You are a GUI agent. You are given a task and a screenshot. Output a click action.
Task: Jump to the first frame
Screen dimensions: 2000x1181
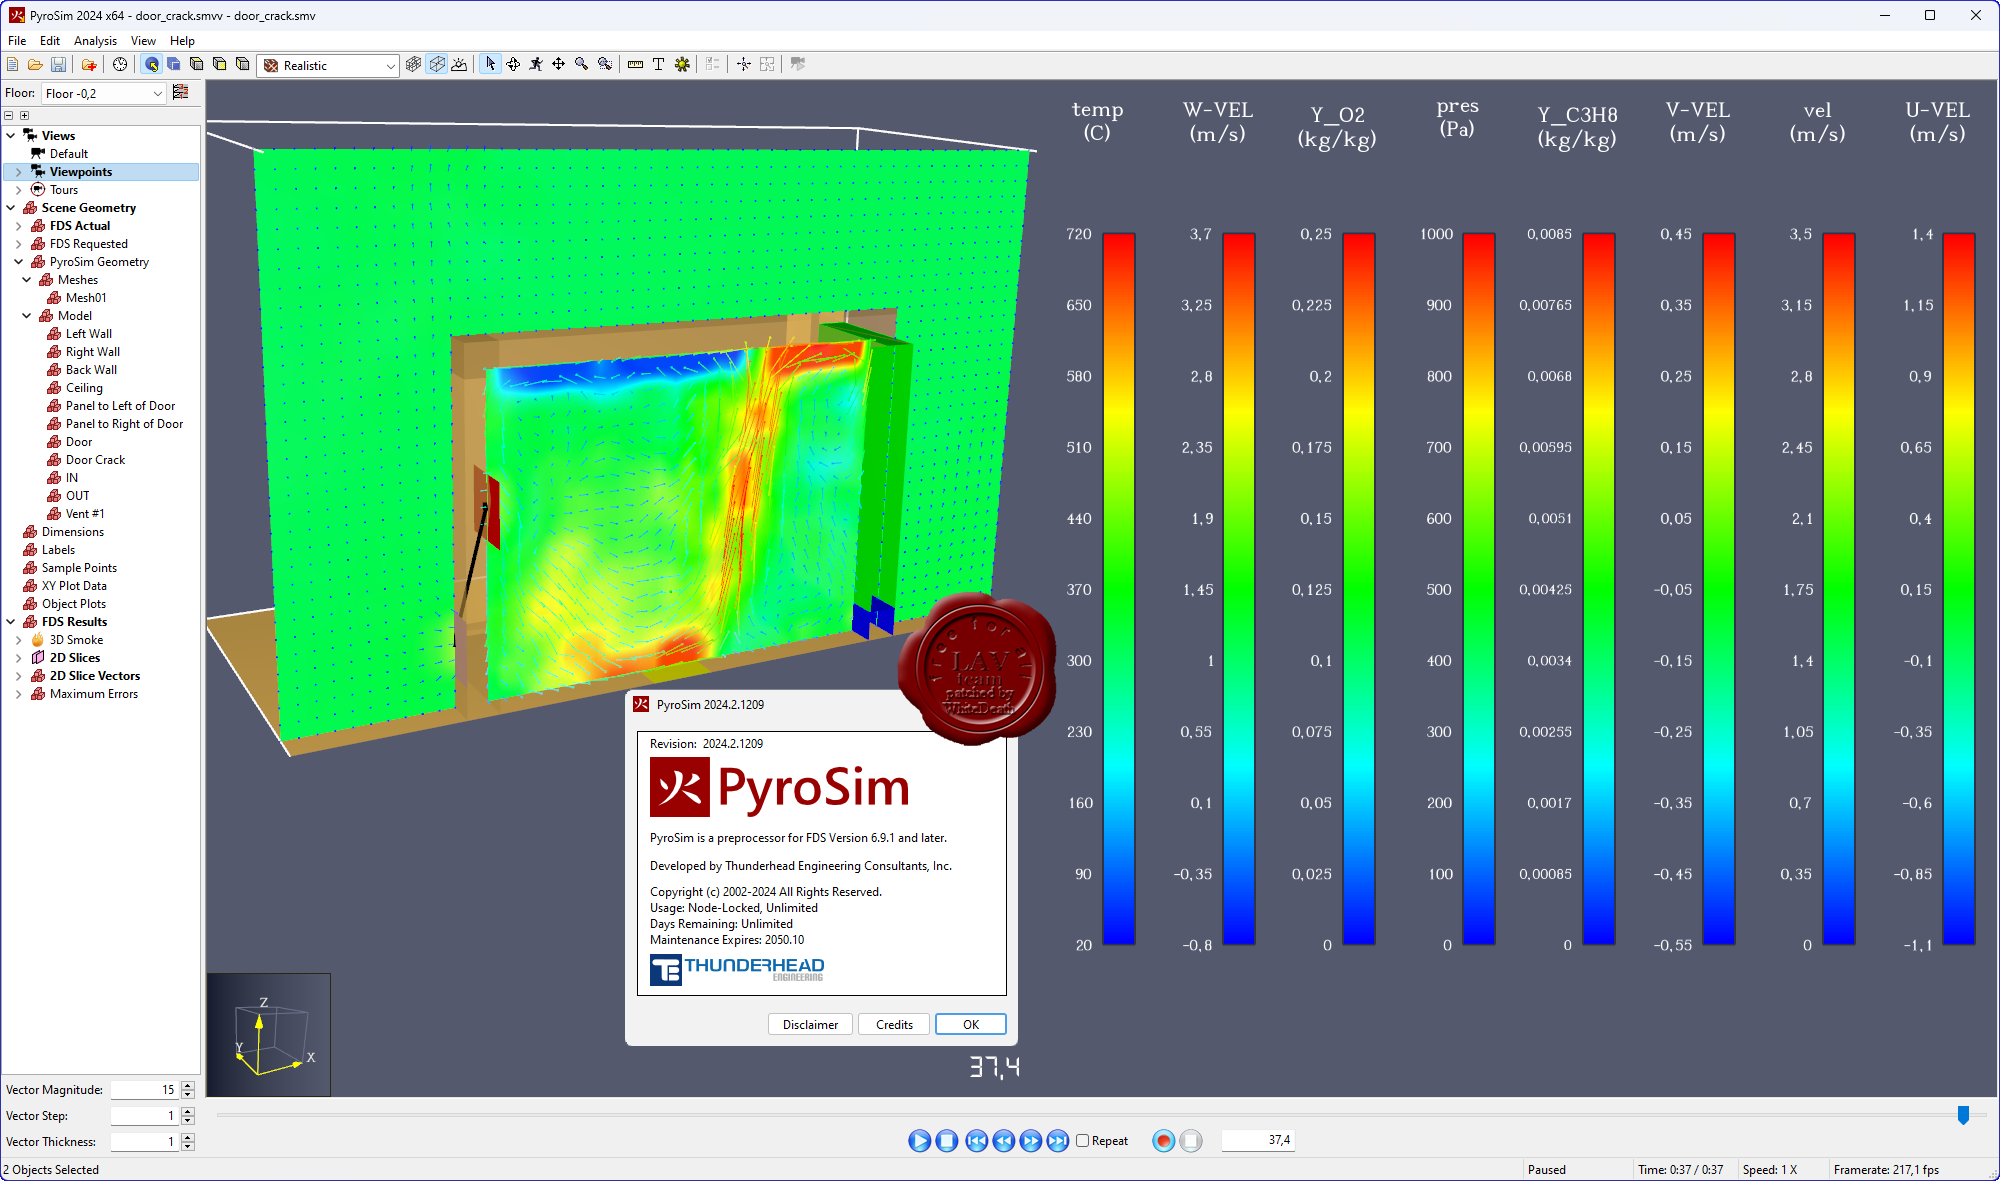point(976,1140)
